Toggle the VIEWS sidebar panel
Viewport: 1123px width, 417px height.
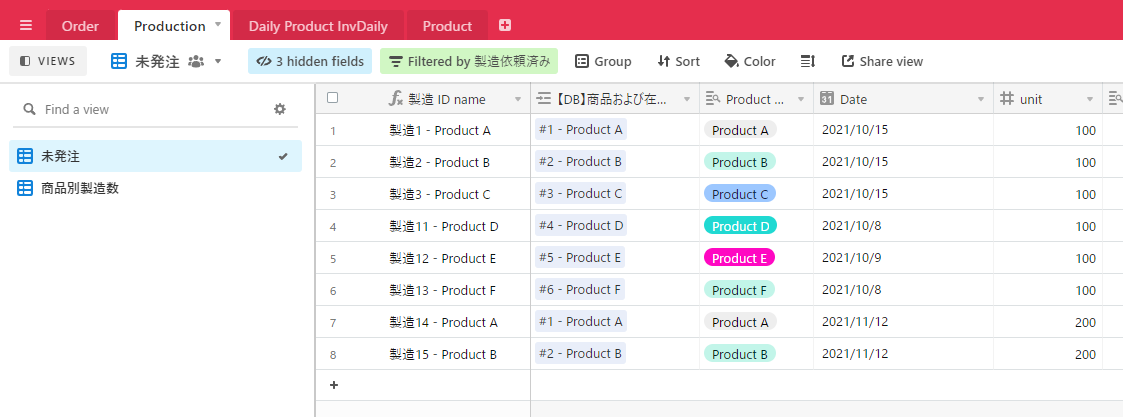[x=48, y=62]
